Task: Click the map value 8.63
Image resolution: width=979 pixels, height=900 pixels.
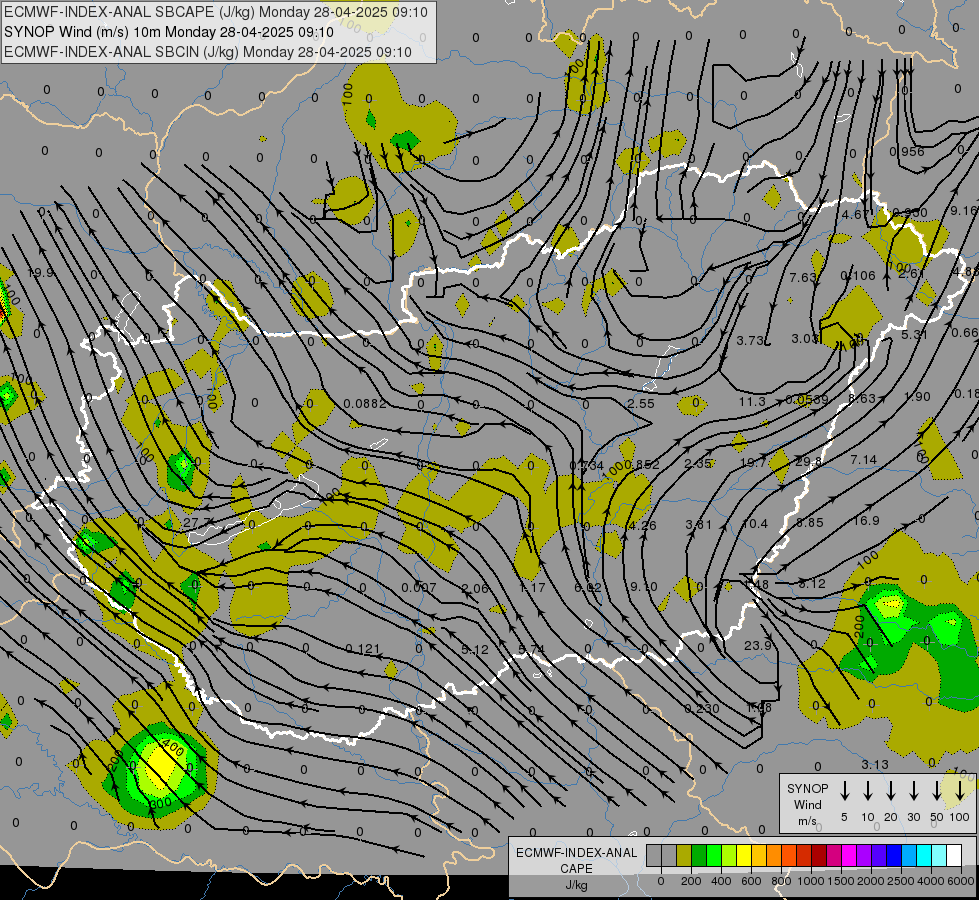Action: [x=862, y=398]
